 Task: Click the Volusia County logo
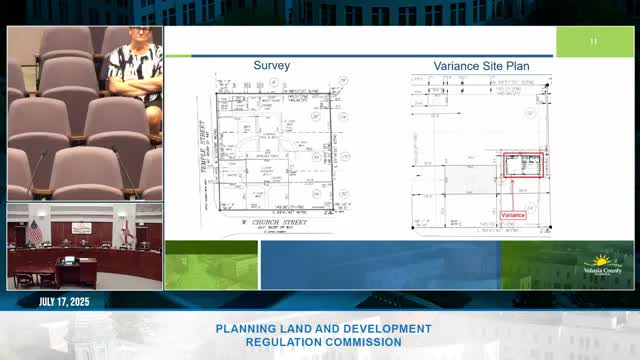602,265
